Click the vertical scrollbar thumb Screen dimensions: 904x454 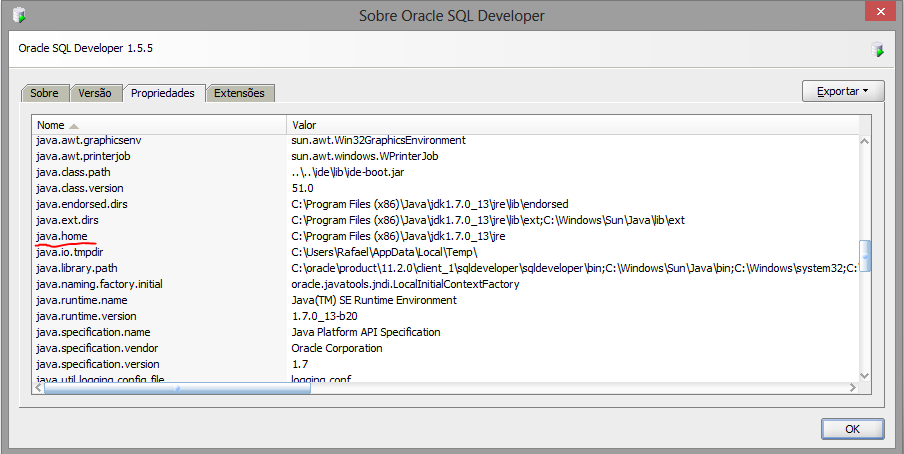[866, 256]
